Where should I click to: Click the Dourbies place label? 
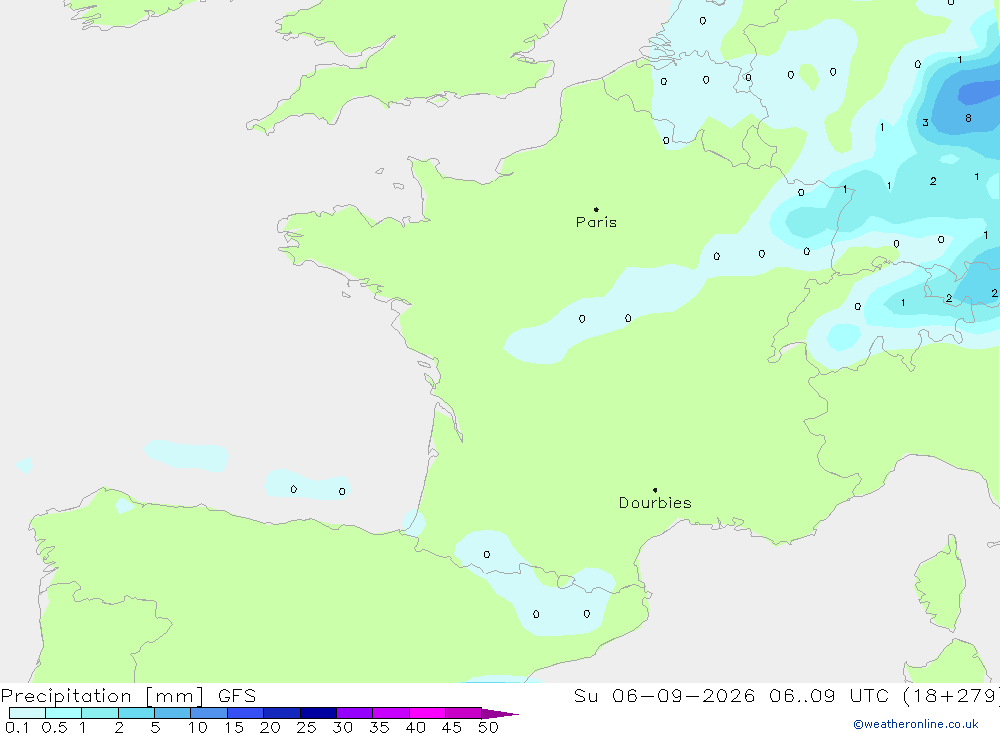click(655, 503)
